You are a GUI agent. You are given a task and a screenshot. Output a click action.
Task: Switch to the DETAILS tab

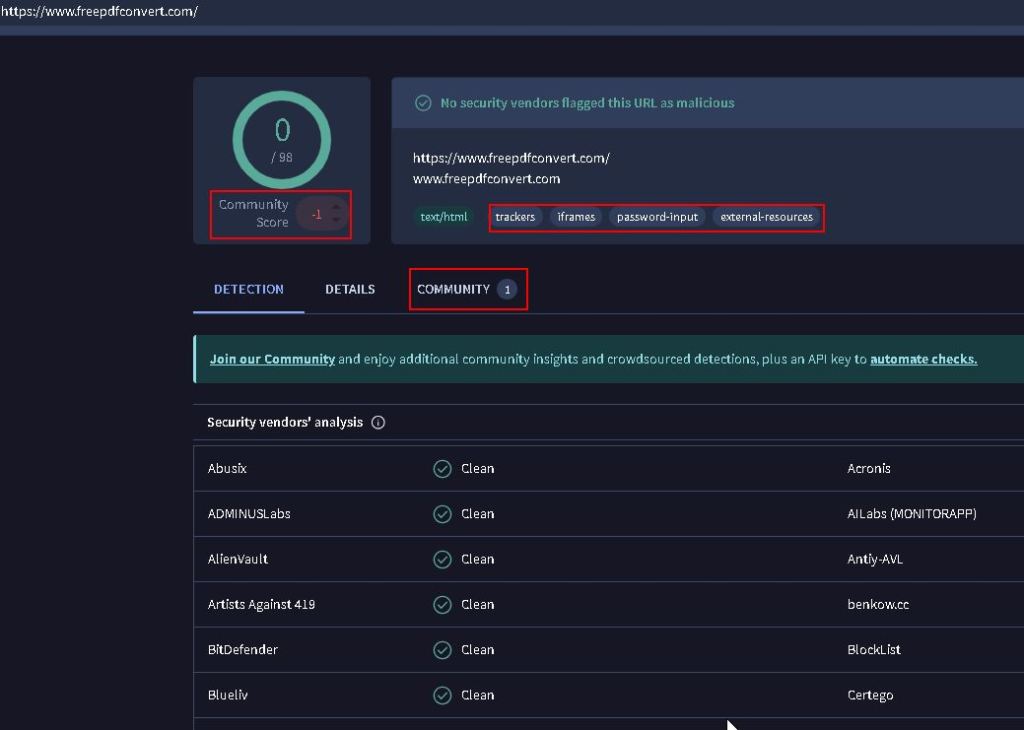click(350, 289)
